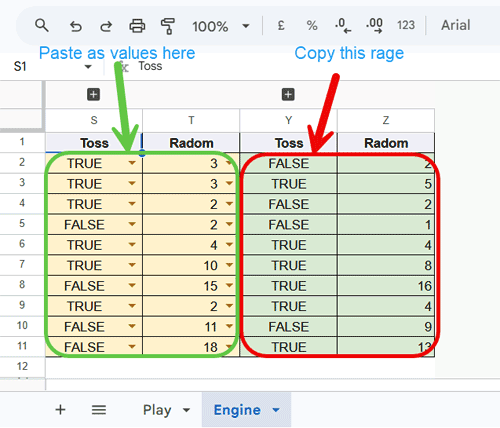The height and width of the screenshot is (428, 500).
Task: Select row 6 header
Action: pyautogui.click(x=22, y=244)
